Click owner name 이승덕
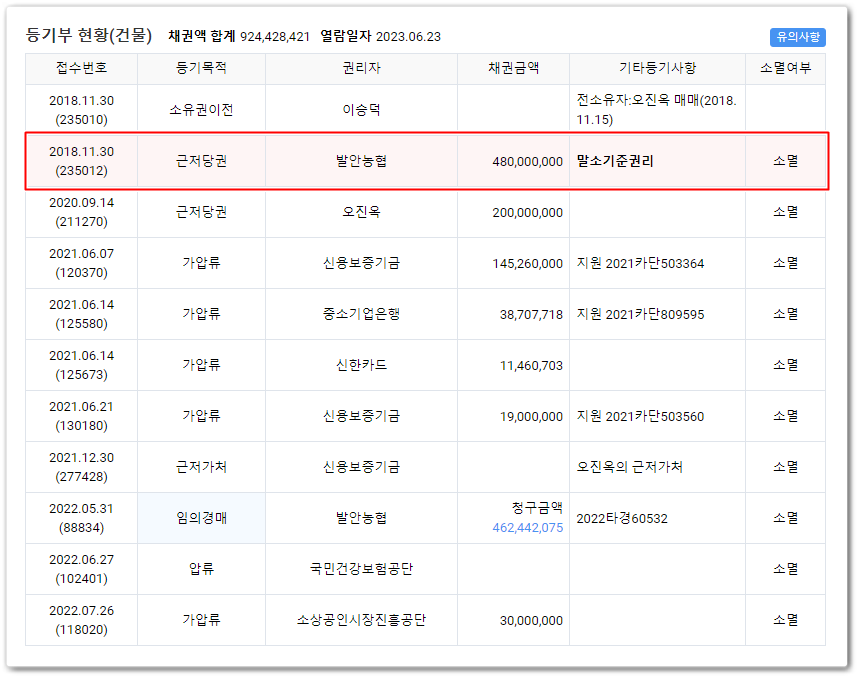Image resolution: width=860 pixels, height=679 pixels. [x=361, y=110]
